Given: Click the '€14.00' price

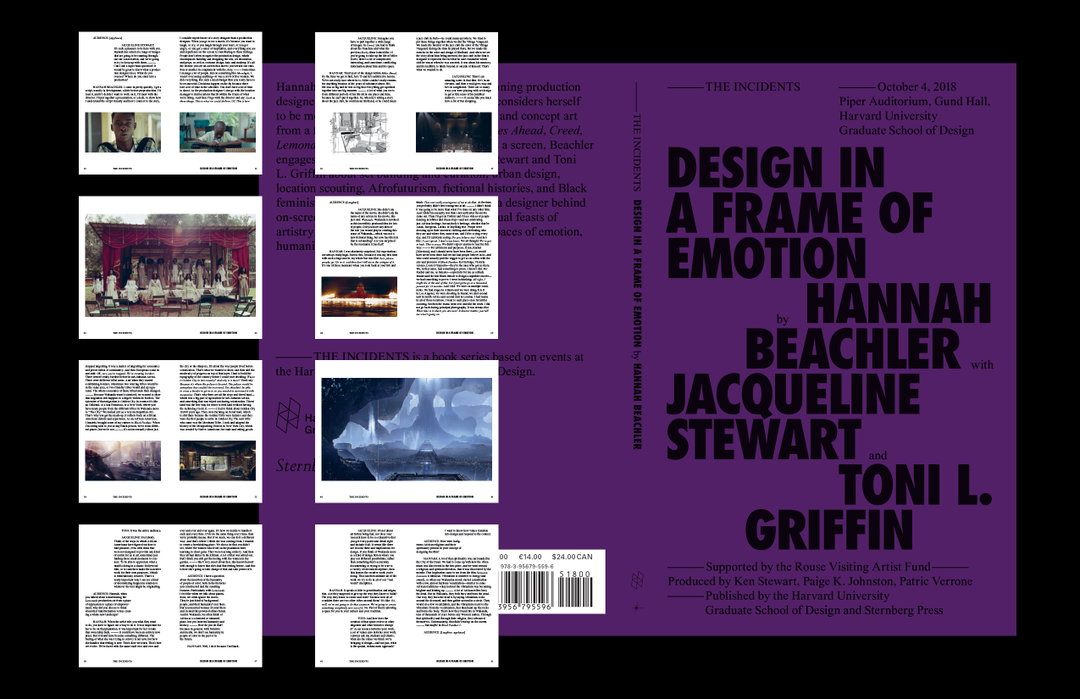Looking at the screenshot, I should 530,556.
